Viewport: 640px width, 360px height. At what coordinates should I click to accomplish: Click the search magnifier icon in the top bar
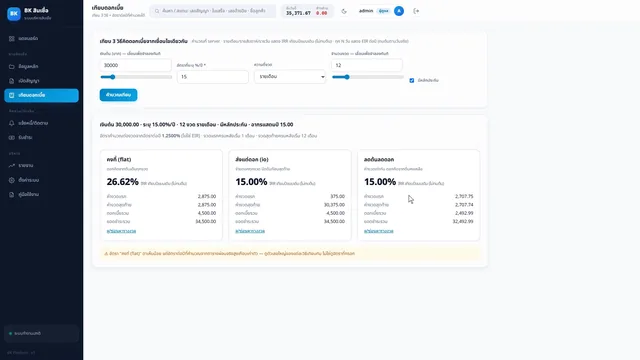point(157,11)
